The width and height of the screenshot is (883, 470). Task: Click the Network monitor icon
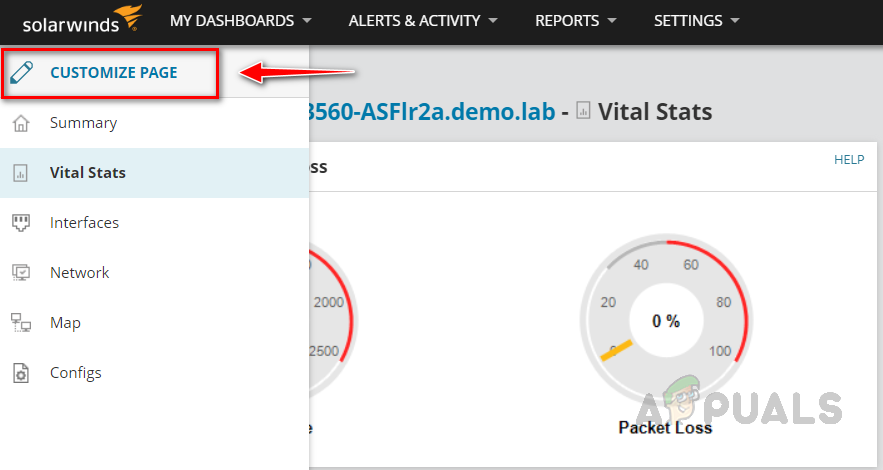(x=21, y=273)
